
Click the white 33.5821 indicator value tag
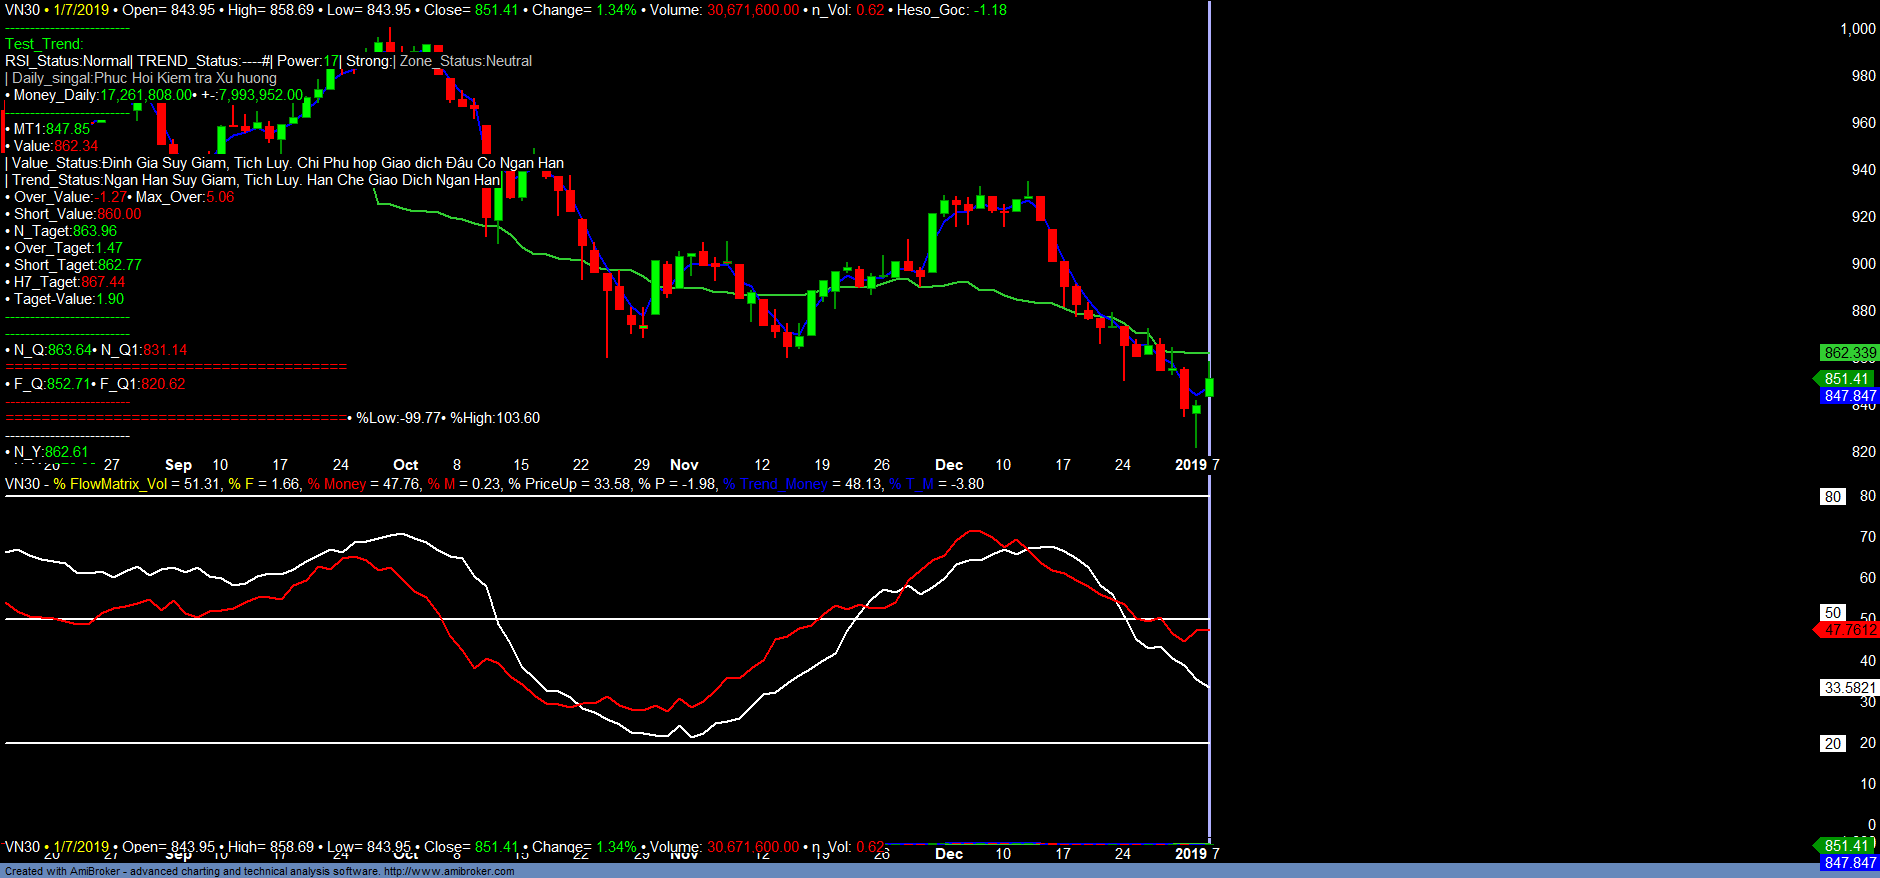[1849, 688]
